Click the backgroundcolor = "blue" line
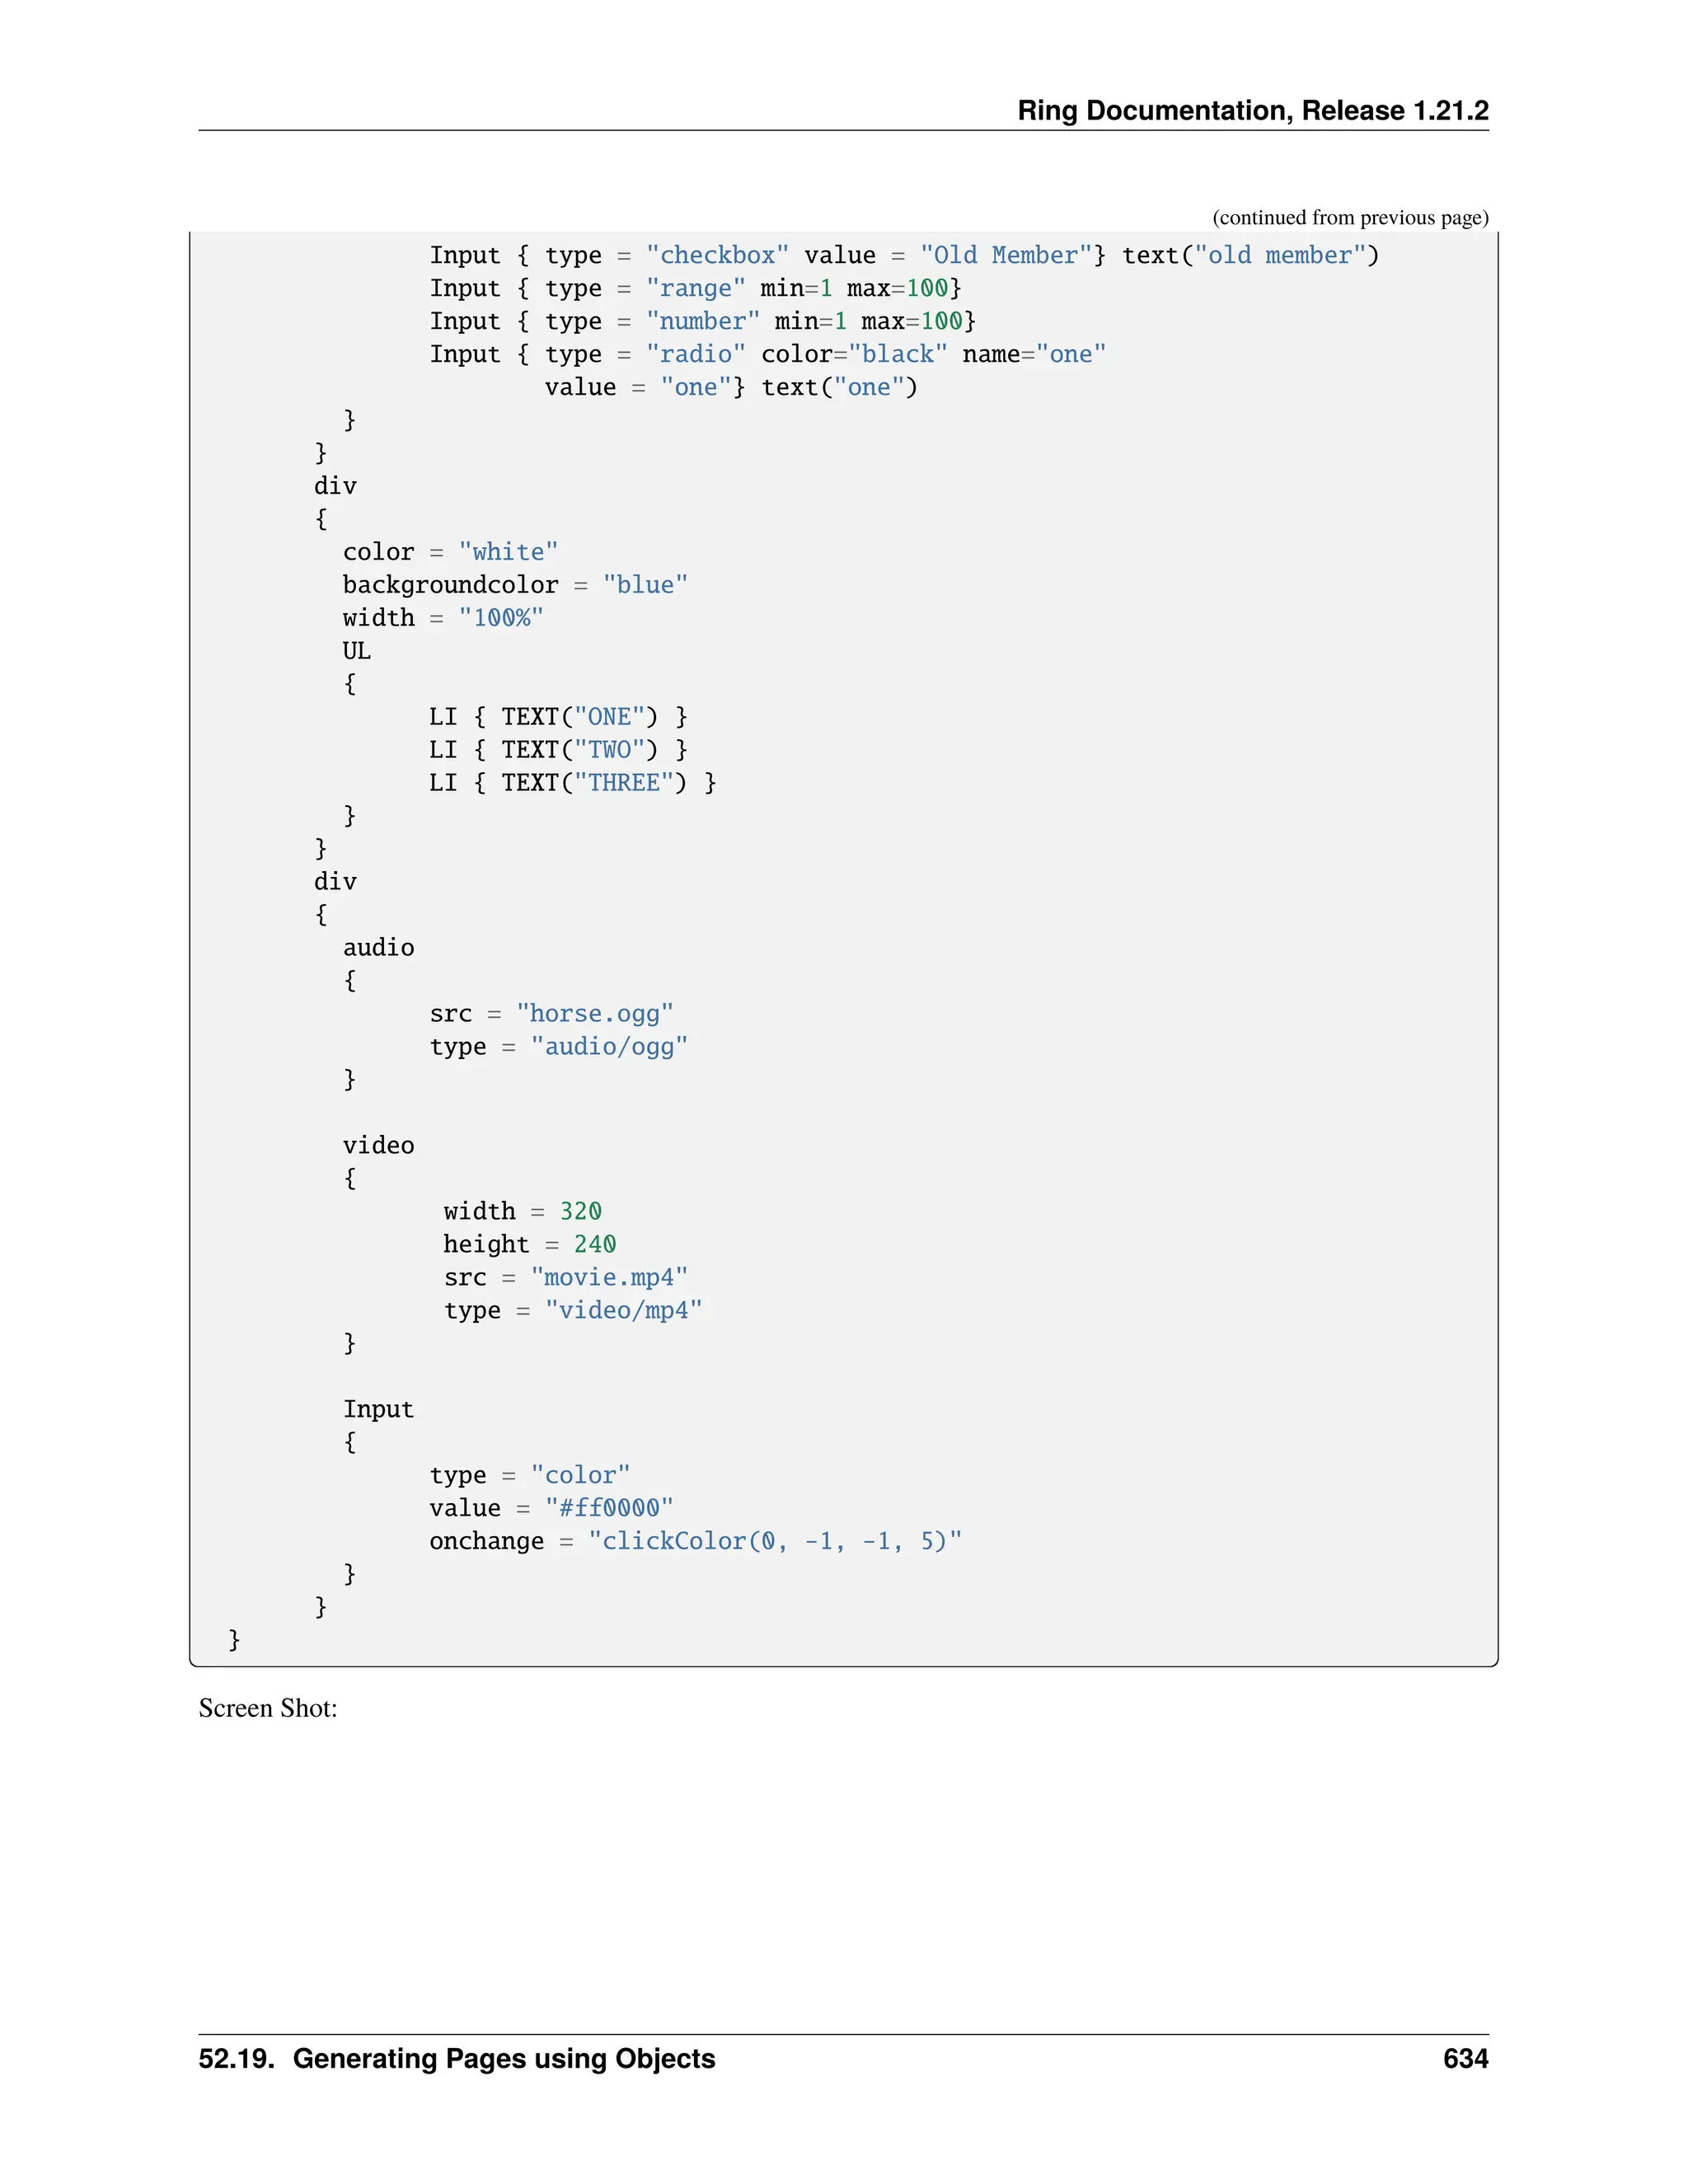This screenshot has height=2184, width=1688. click(514, 585)
